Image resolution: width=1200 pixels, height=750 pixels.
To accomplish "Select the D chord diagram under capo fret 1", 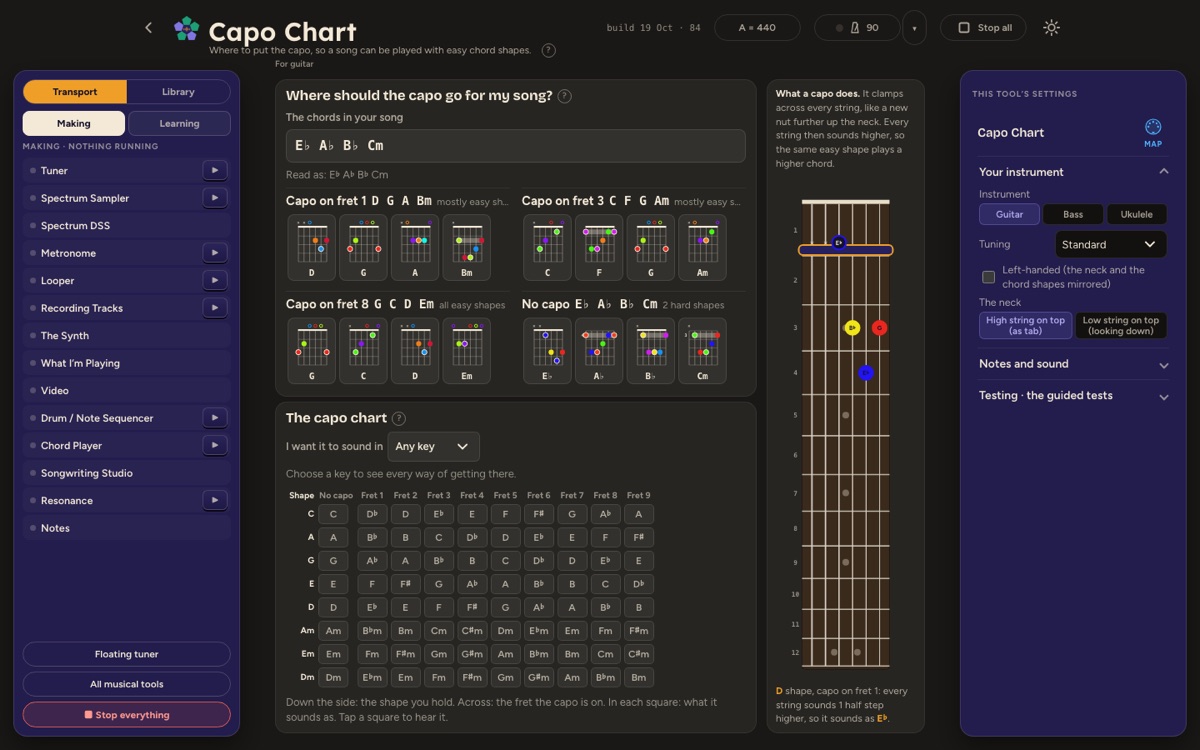I will click(x=311, y=248).
